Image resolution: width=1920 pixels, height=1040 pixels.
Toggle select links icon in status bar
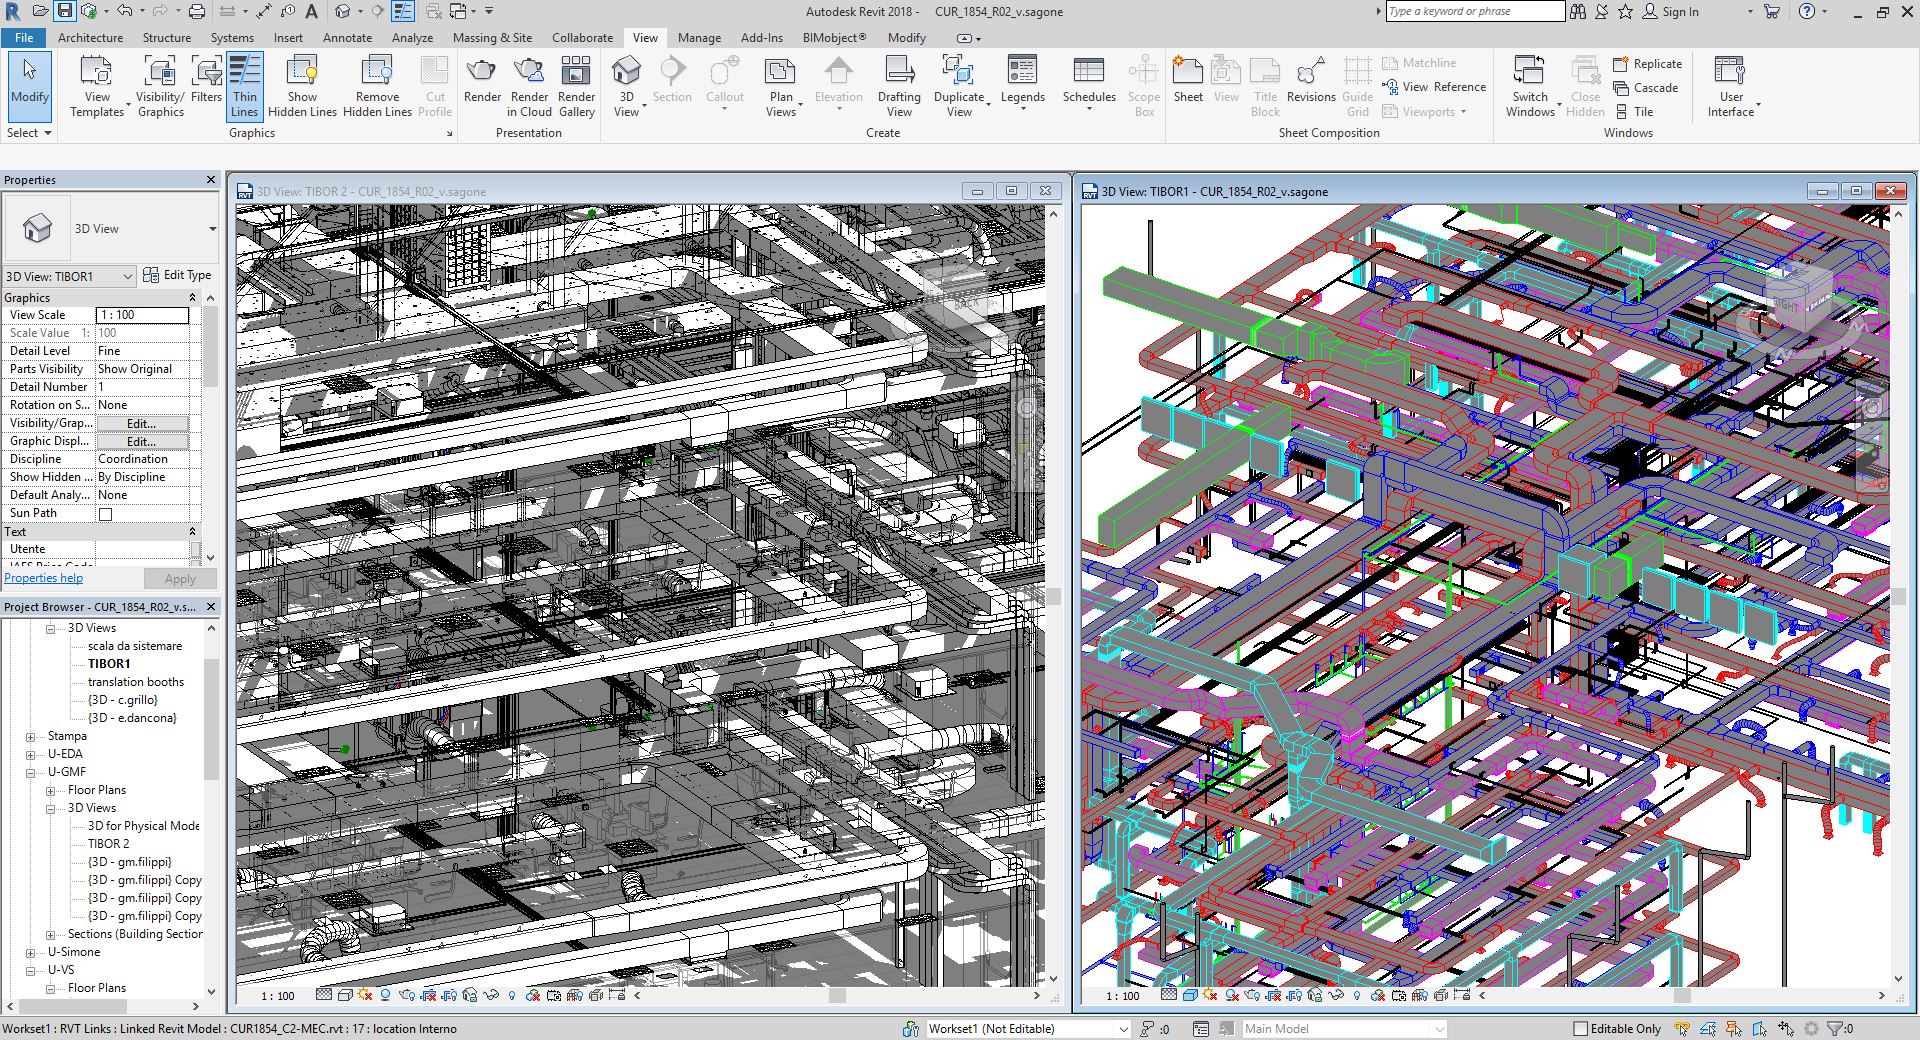click(x=1682, y=1028)
